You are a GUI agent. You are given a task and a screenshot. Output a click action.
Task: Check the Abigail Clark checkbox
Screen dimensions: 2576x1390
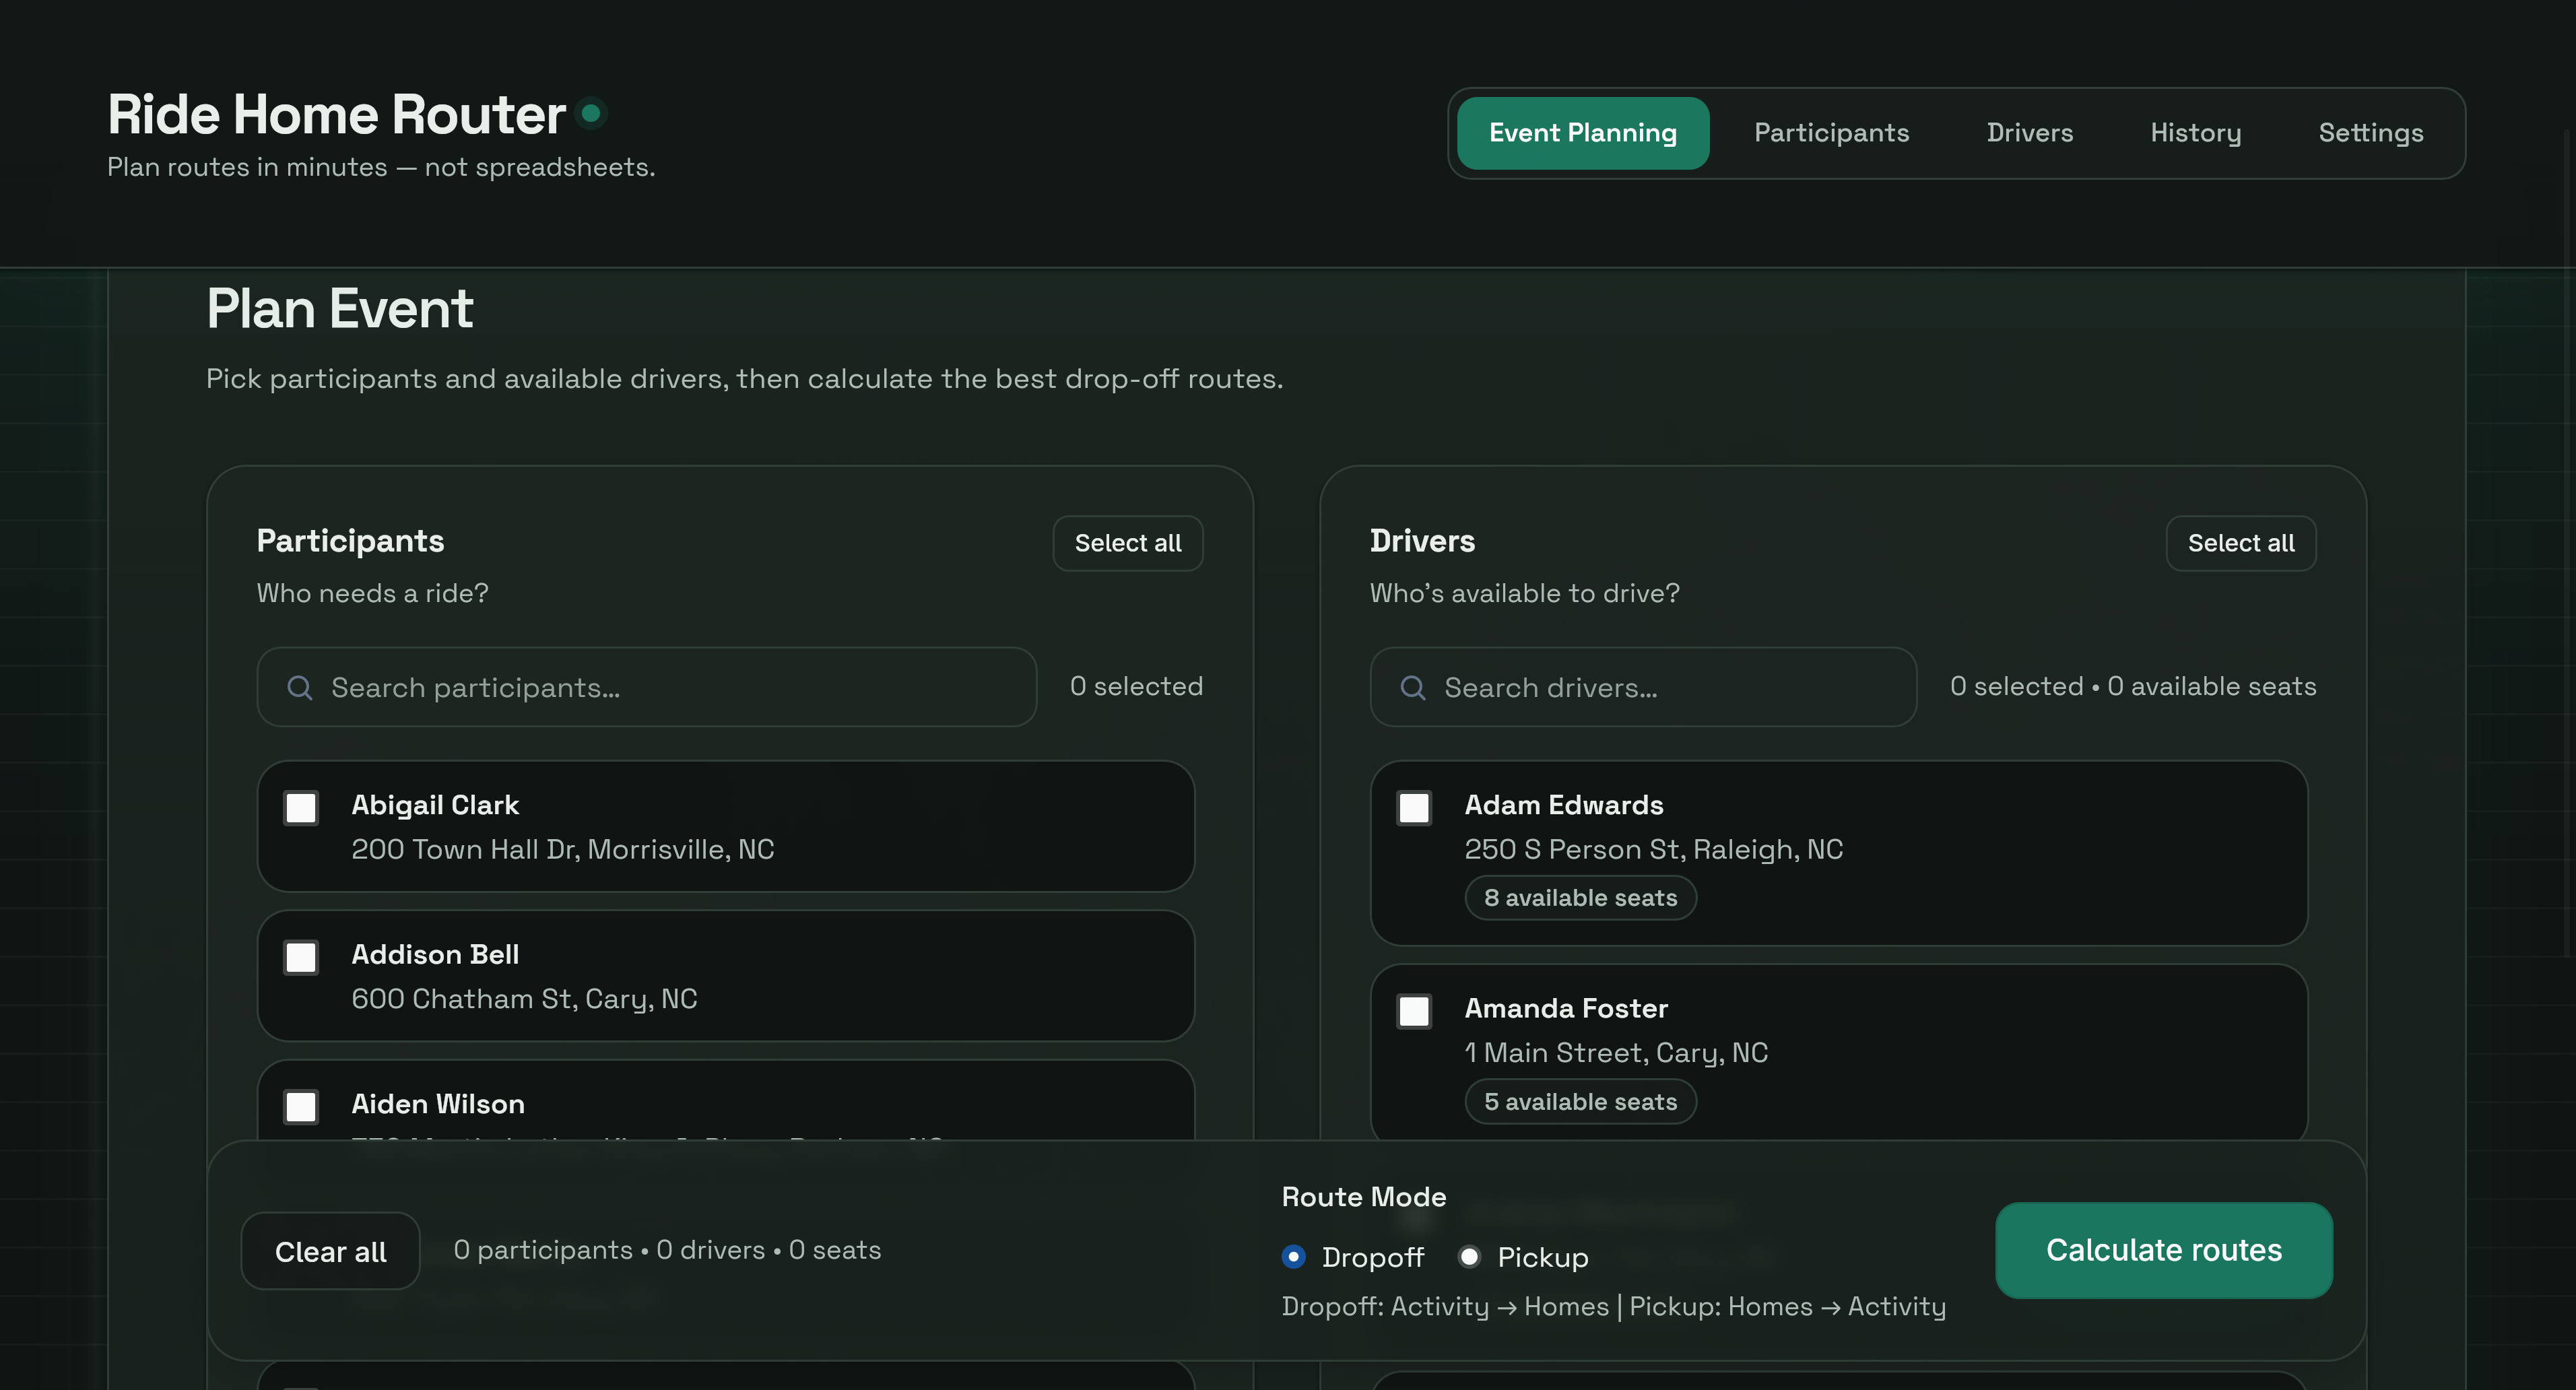click(301, 808)
